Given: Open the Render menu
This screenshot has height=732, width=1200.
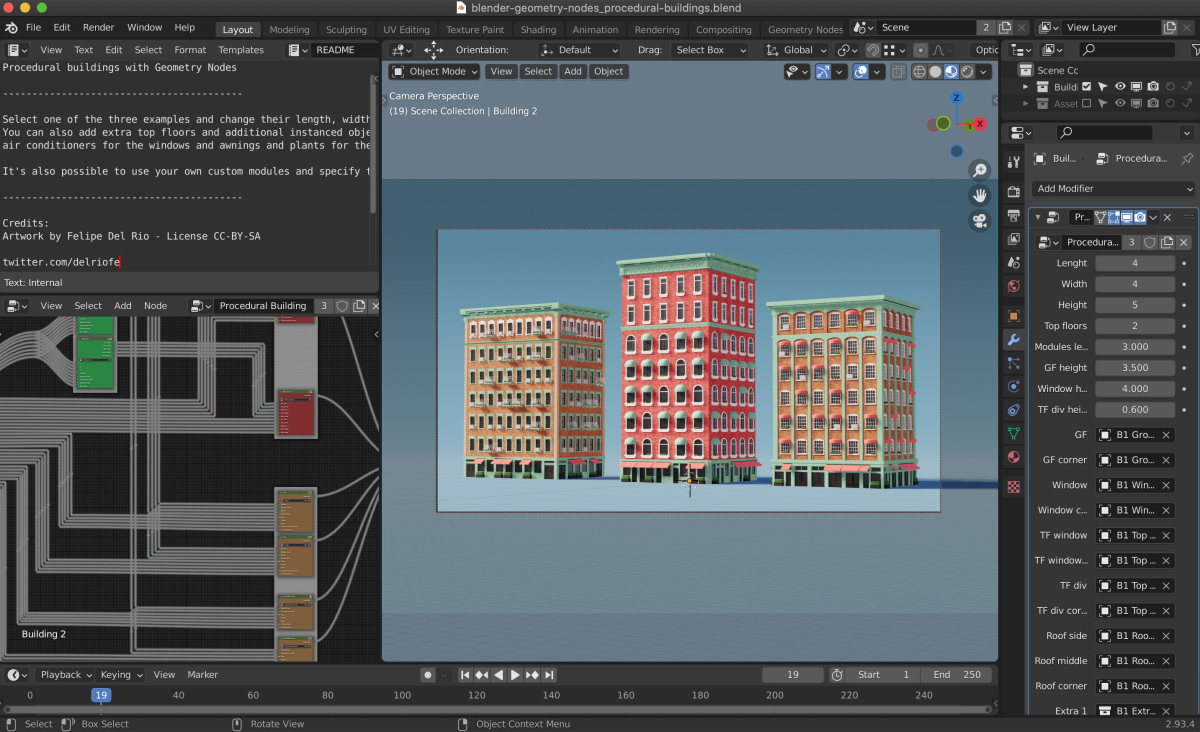Looking at the screenshot, I should click(x=98, y=28).
